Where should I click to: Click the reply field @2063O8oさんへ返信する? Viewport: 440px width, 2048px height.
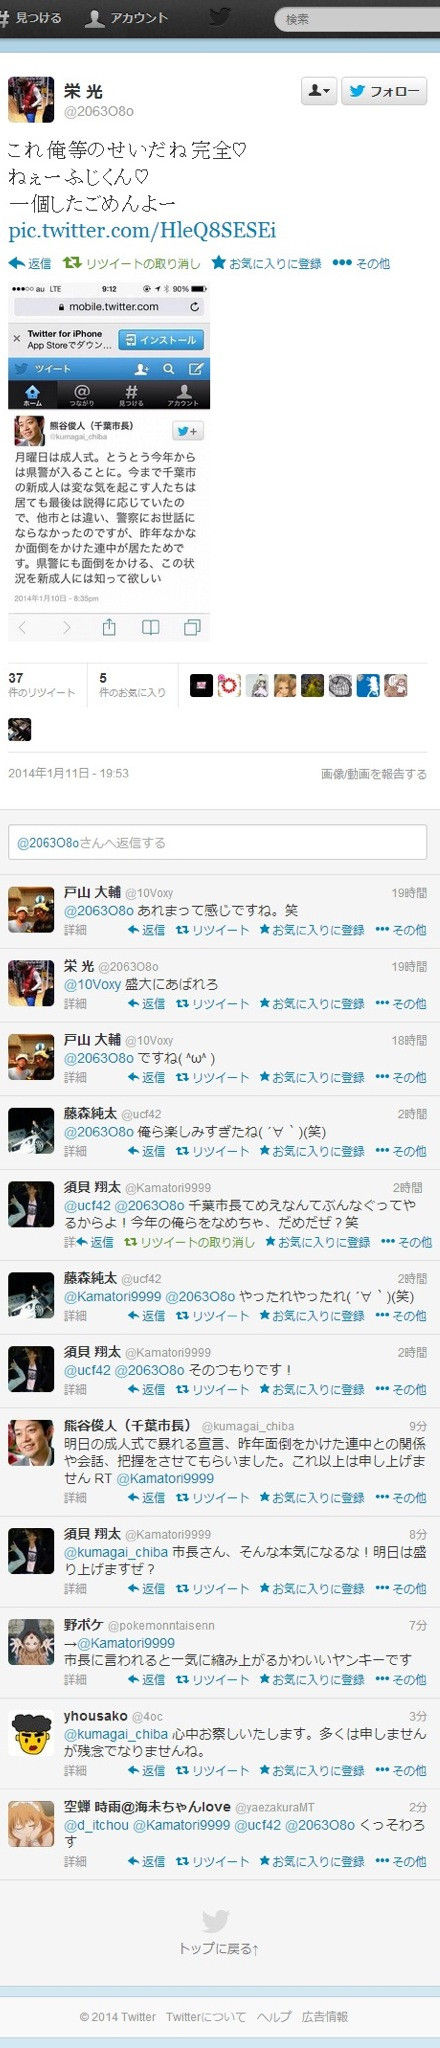(218, 842)
